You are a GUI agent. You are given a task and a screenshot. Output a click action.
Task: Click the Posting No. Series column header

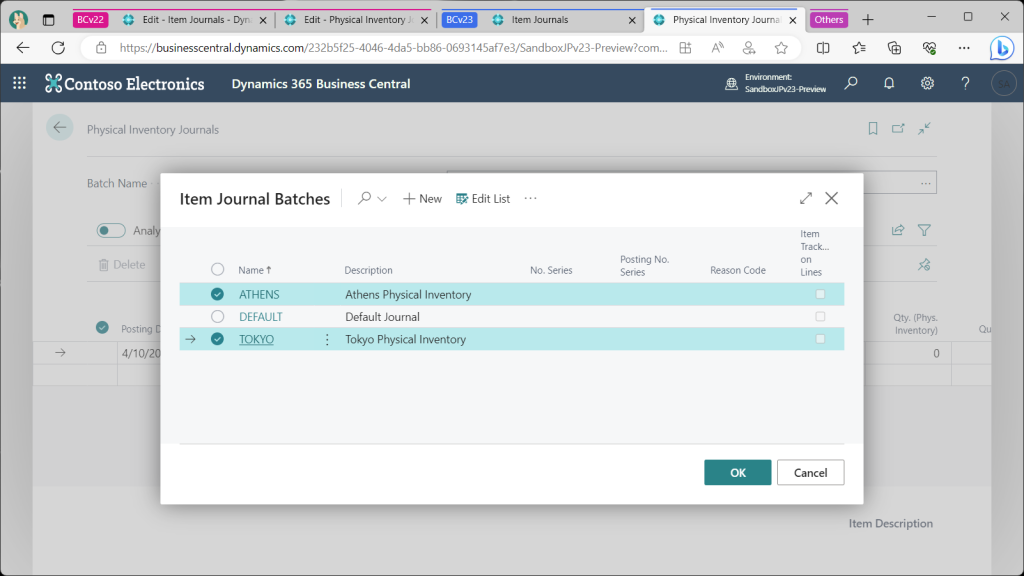[x=645, y=265]
